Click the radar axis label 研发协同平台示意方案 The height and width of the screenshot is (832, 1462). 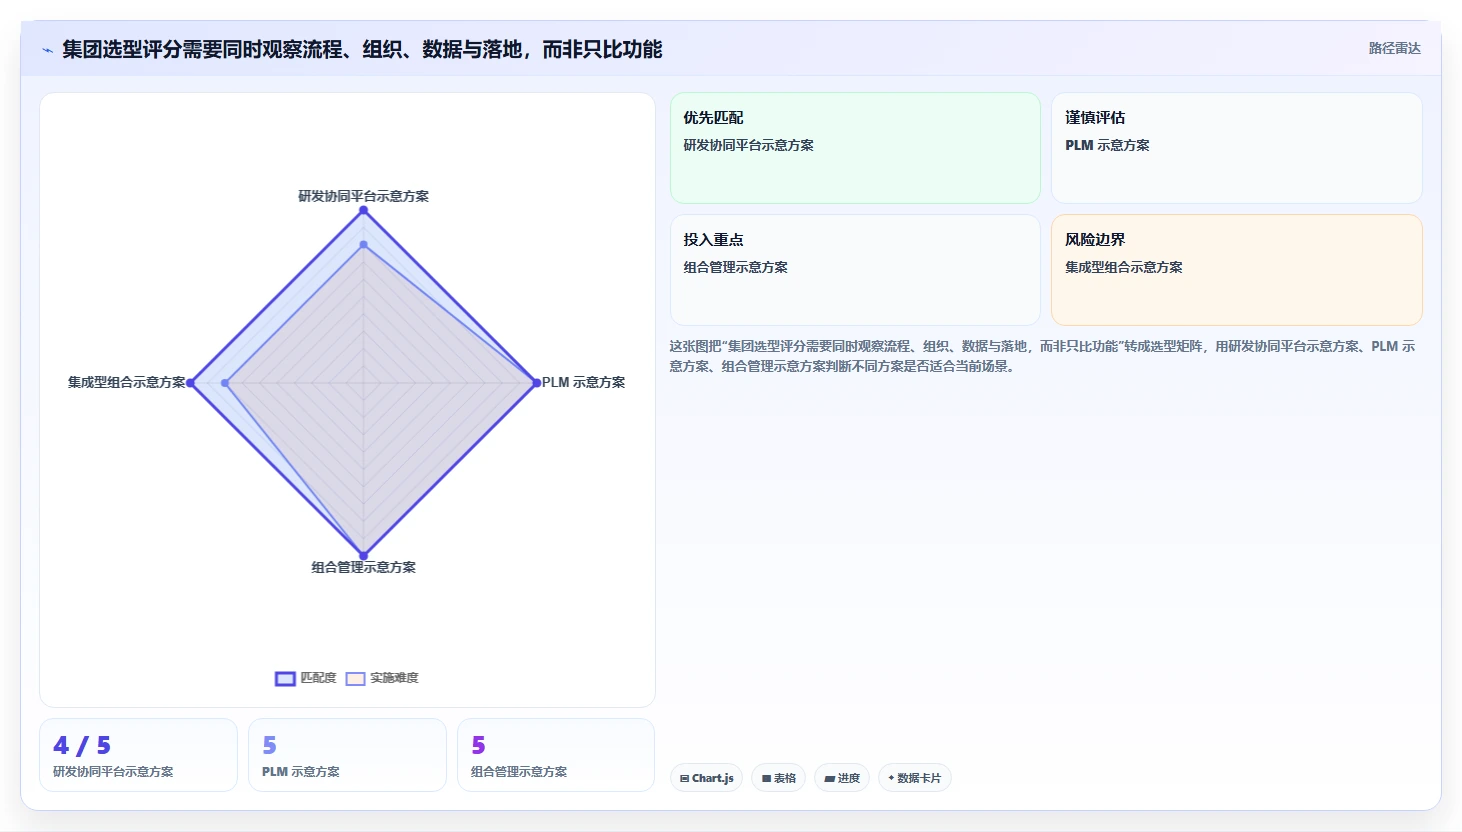[x=363, y=196]
